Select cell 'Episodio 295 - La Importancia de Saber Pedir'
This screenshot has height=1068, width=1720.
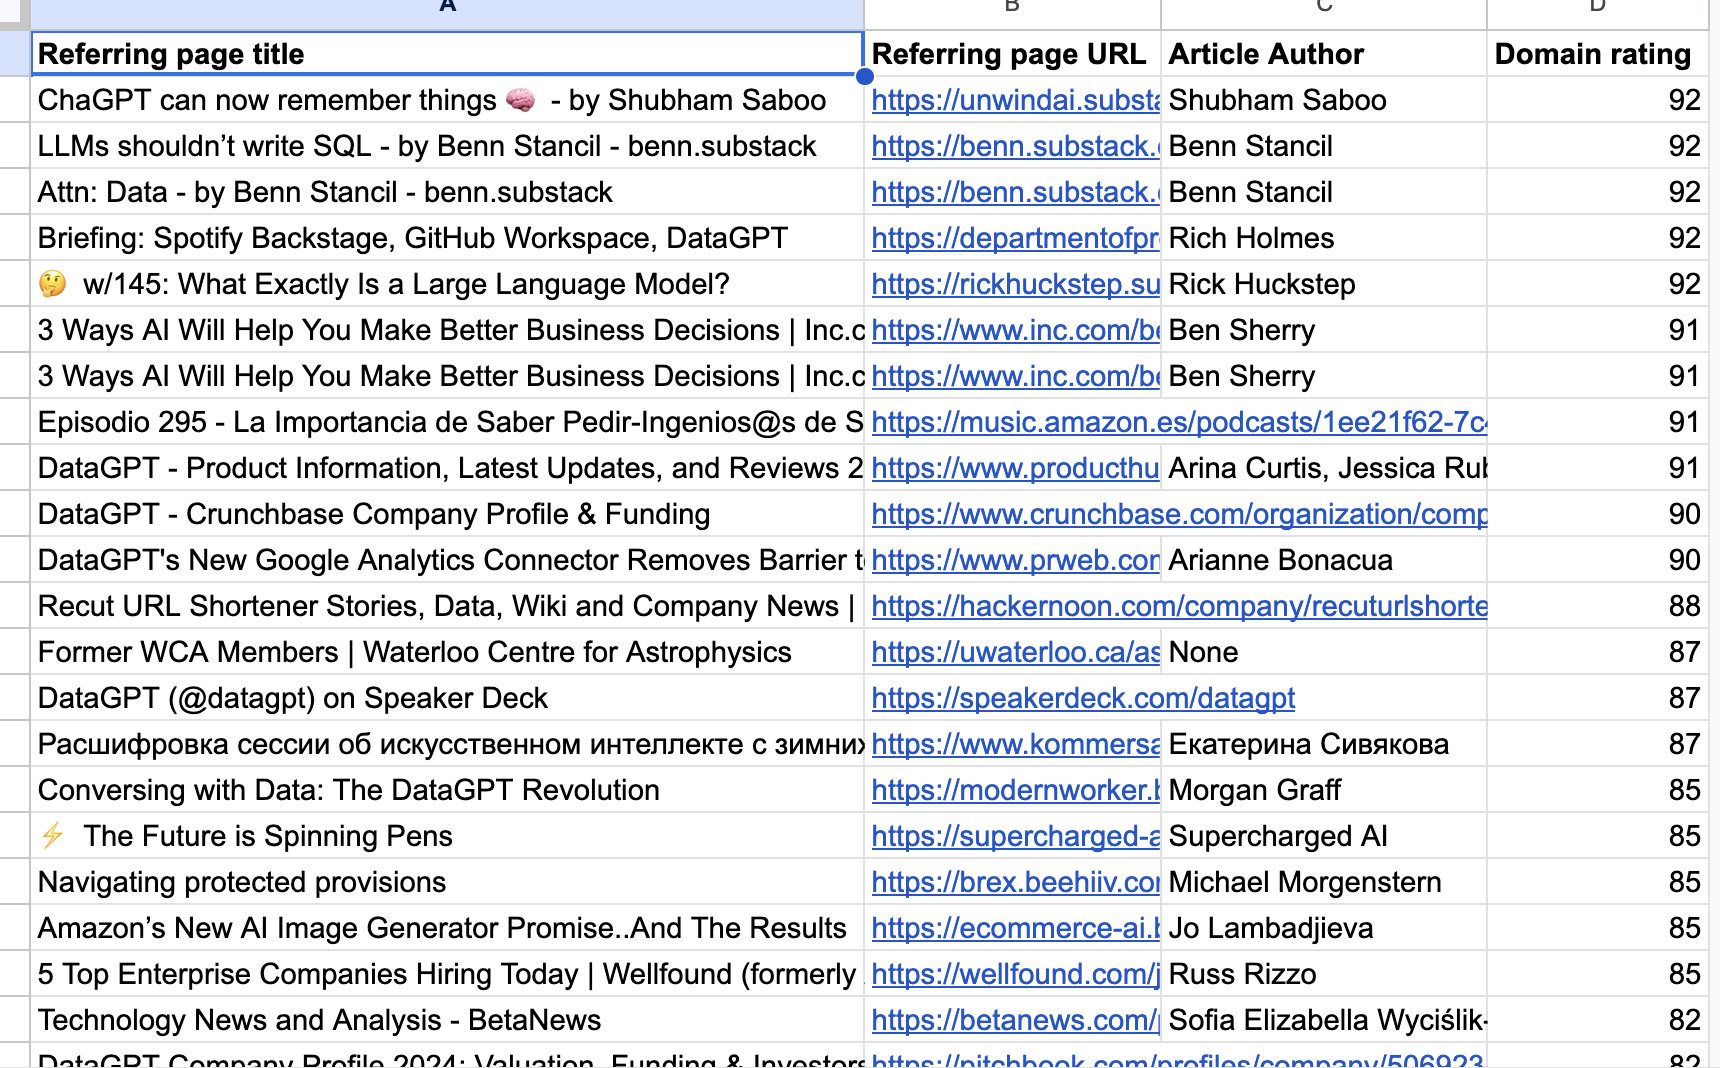click(x=447, y=422)
